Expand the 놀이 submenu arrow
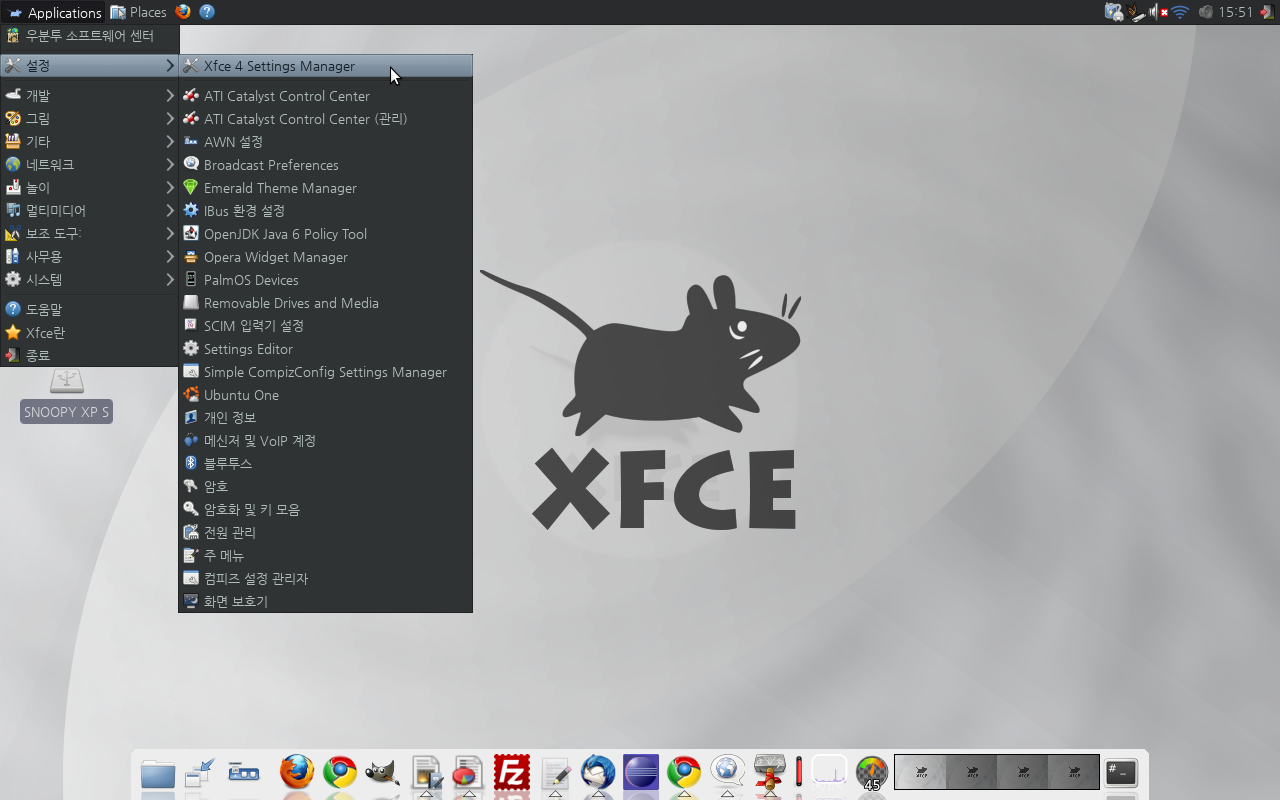The image size is (1280, 800). 170,188
